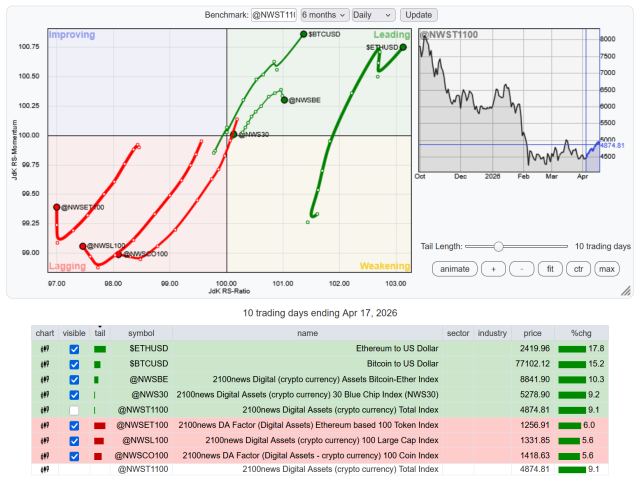Click chart icon in @NWS30 row
The width and height of the screenshot is (640, 481).
(45, 394)
